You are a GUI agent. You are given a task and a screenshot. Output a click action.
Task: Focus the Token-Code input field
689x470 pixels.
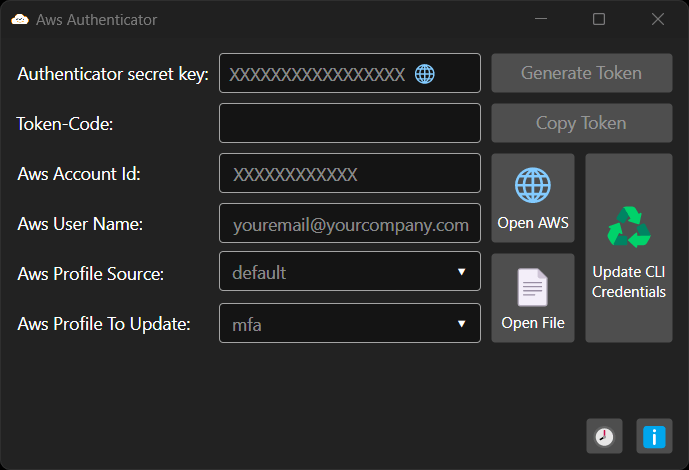[x=350, y=123]
